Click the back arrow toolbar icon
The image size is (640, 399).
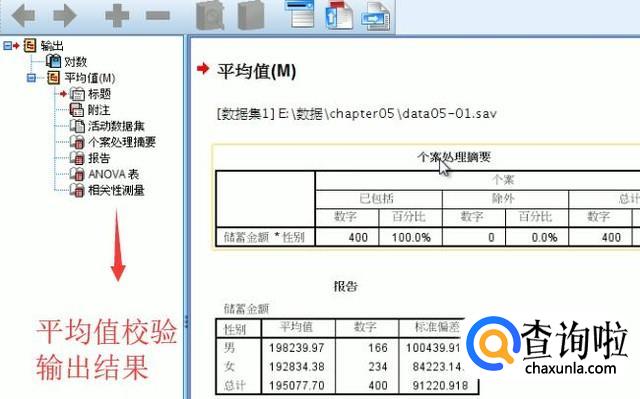[x=24, y=16]
